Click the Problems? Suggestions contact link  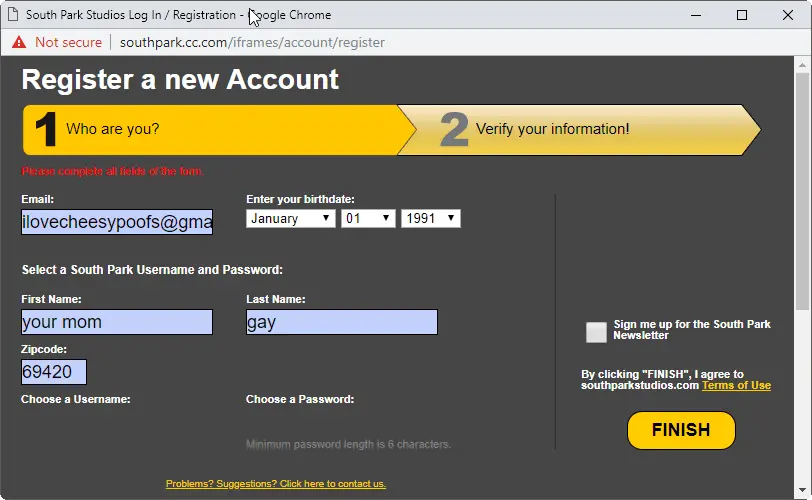pos(276,484)
